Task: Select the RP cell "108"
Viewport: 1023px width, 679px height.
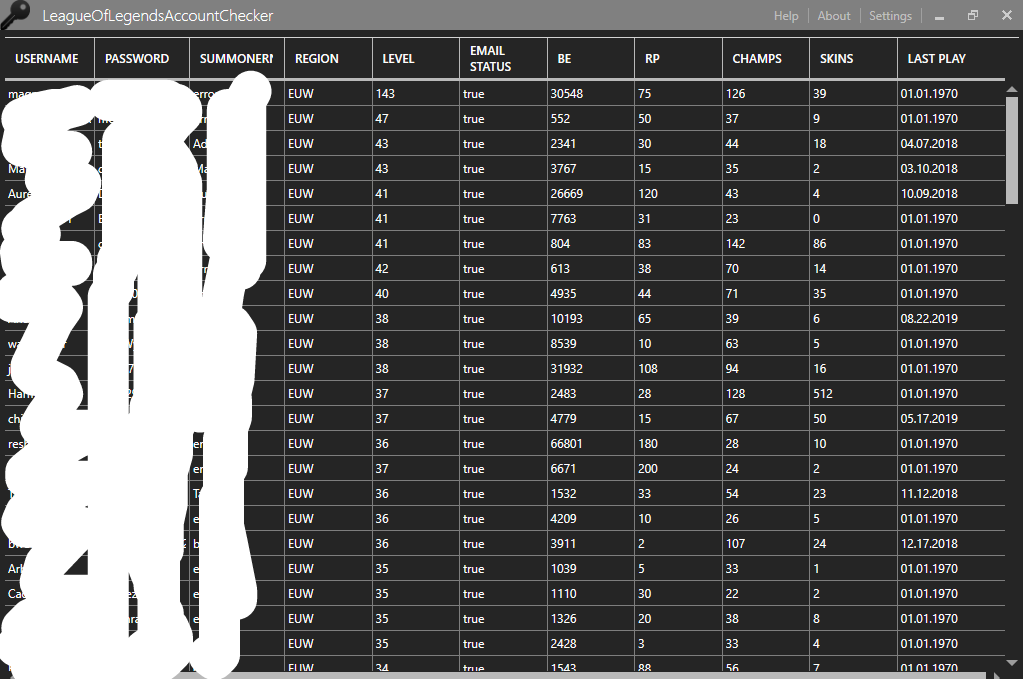Action: point(679,369)
